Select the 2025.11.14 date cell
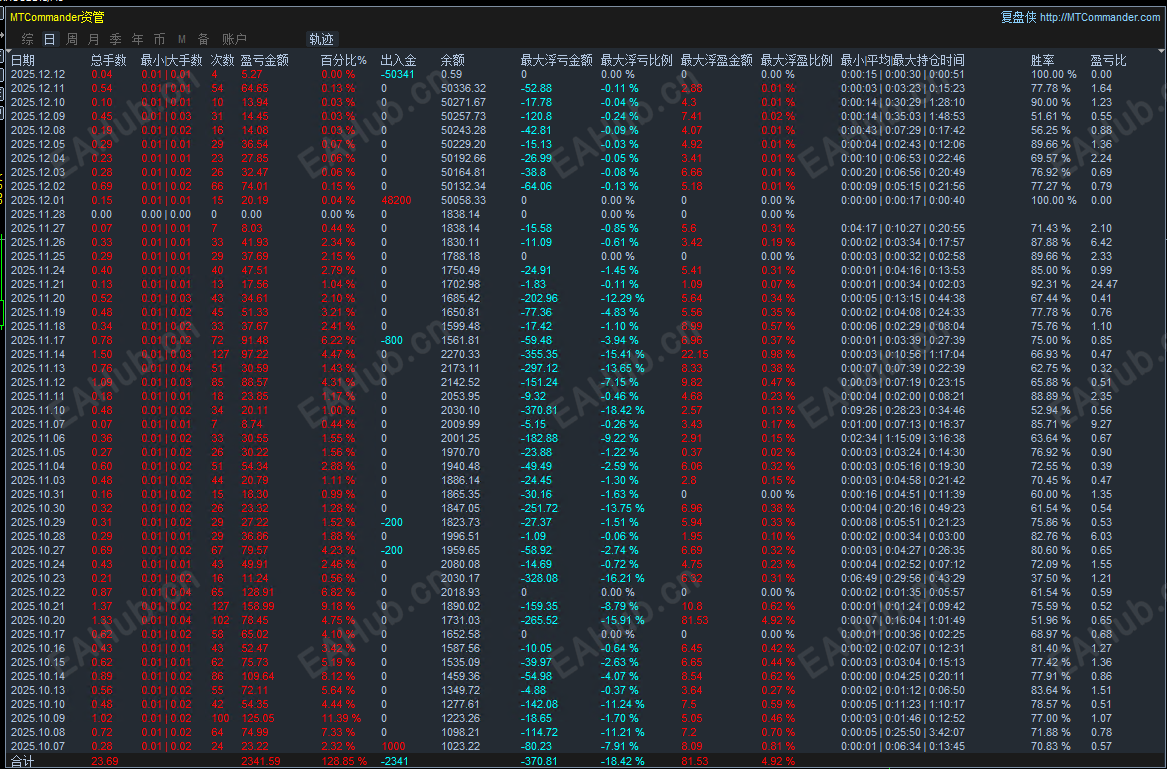The width and height of the screenshot is (1167, 769). (38, 354)
